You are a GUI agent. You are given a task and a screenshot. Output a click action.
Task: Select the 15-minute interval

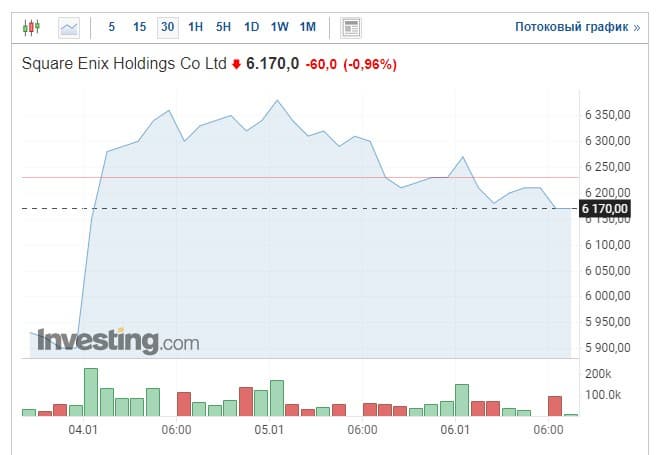click(x=139, y=27)
